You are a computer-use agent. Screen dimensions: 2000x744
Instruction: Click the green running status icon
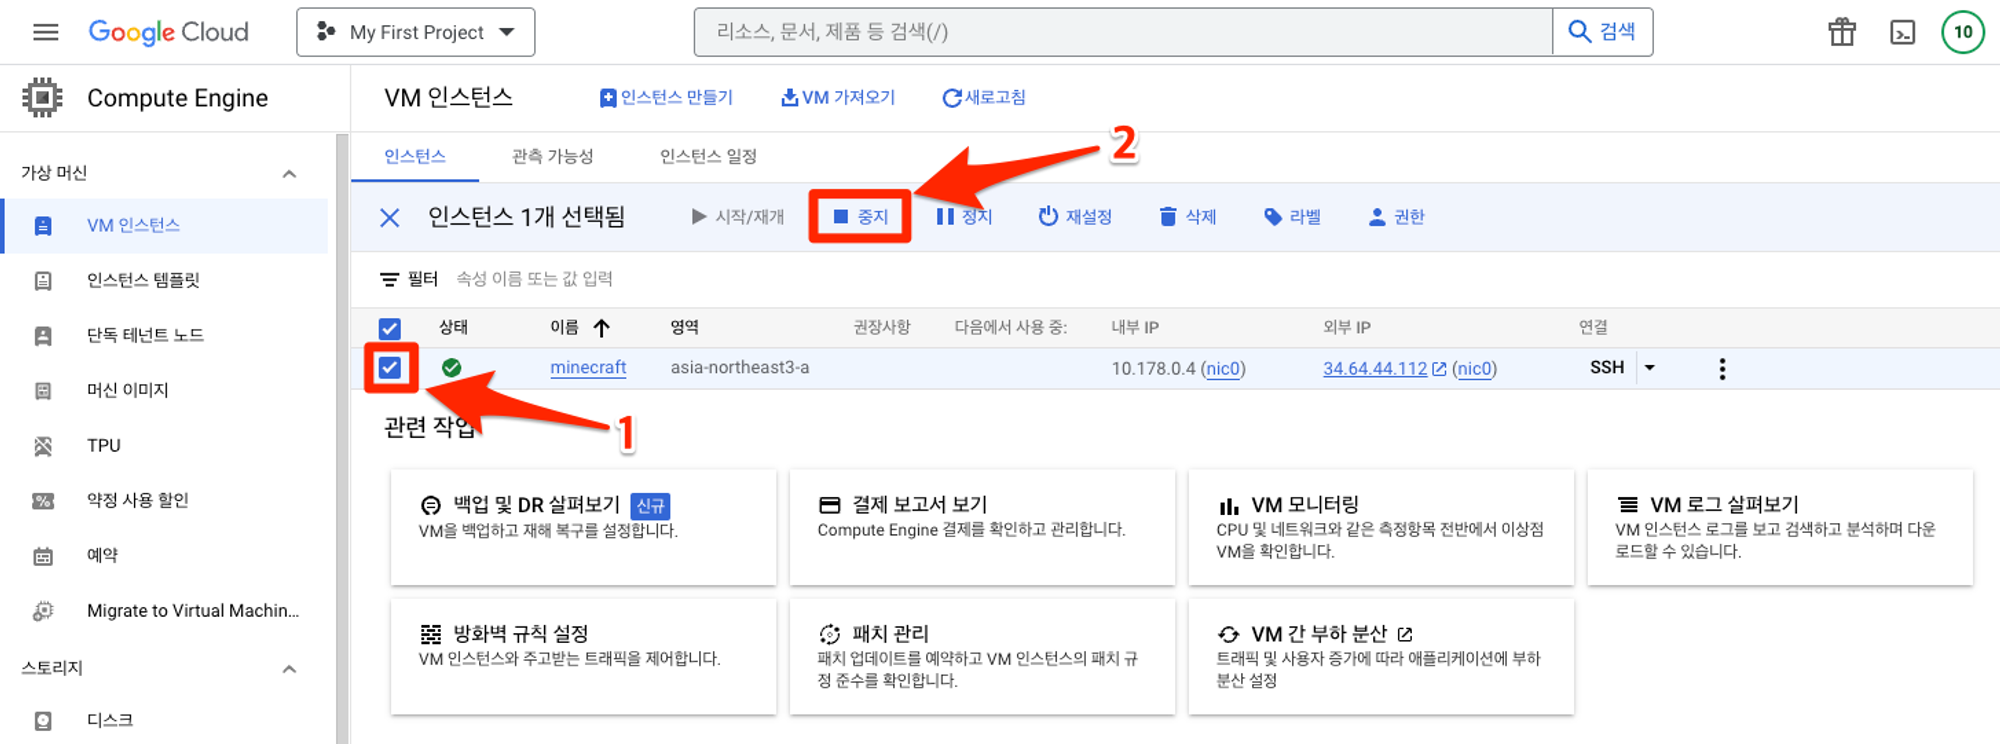pos(452,368)
